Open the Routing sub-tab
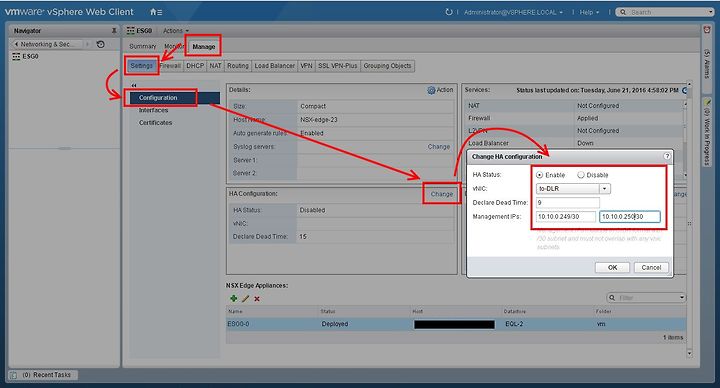This screenshot has width=720, height=388. [238, 66]
